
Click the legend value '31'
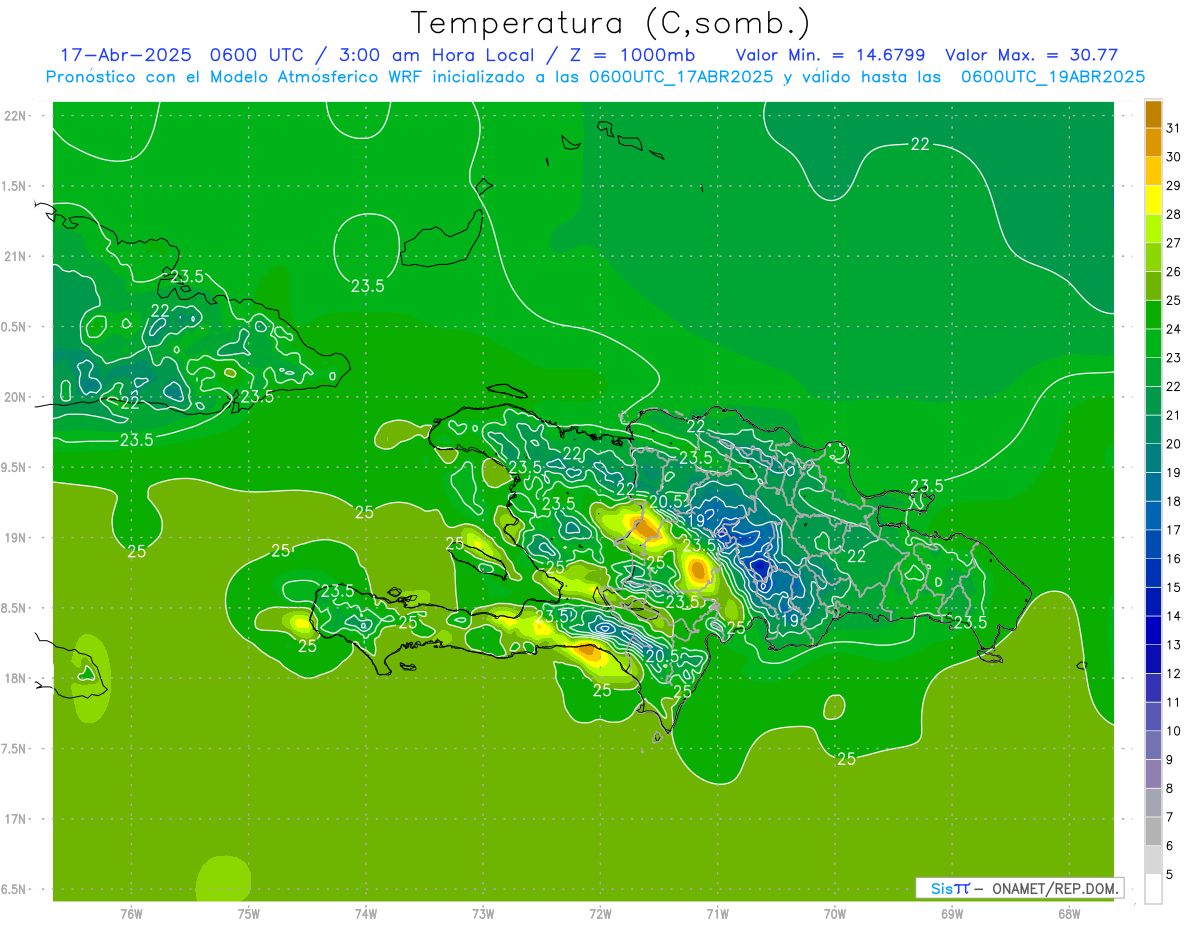[x=1174, y=128]
